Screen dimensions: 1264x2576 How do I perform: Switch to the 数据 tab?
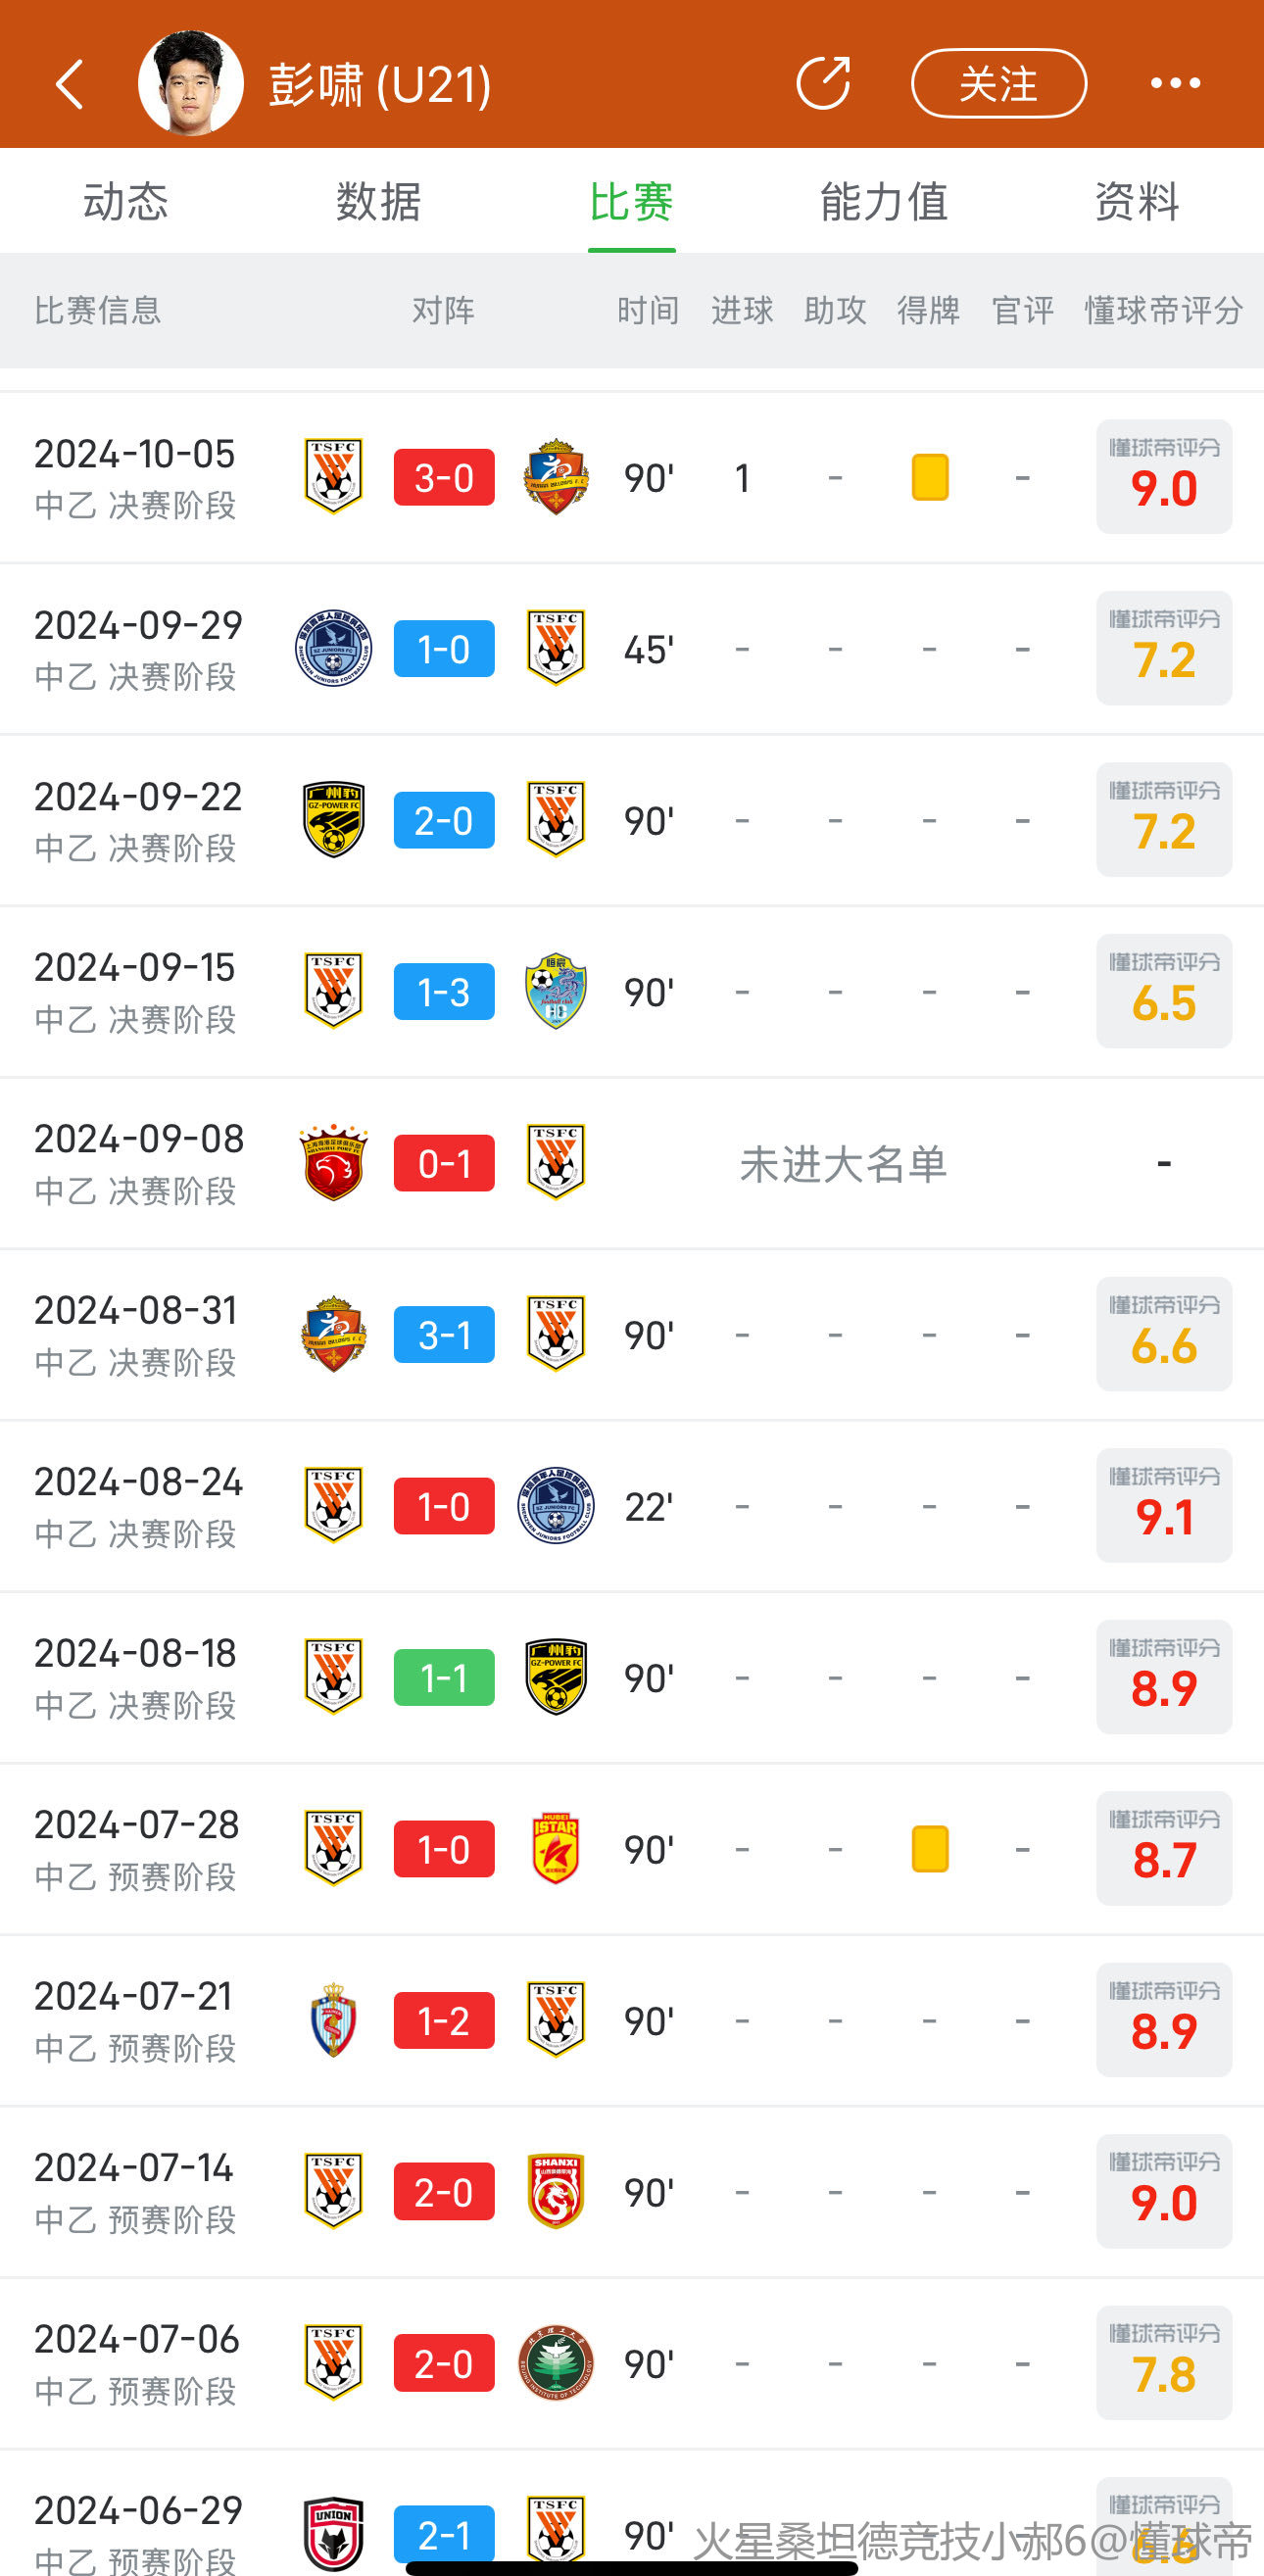tap(378, 202)
